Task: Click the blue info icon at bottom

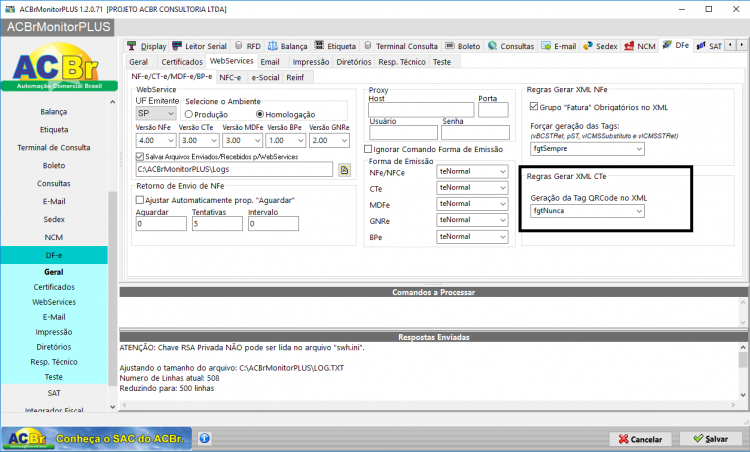Action: coord(204,438)
